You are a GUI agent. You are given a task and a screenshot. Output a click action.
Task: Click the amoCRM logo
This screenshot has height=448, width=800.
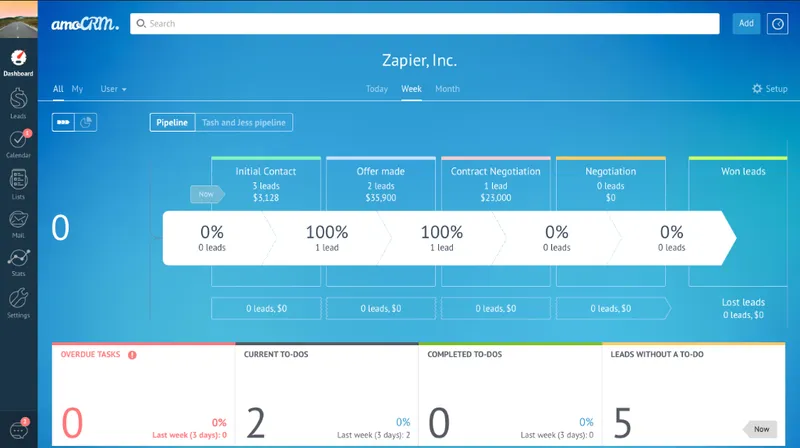85,24
